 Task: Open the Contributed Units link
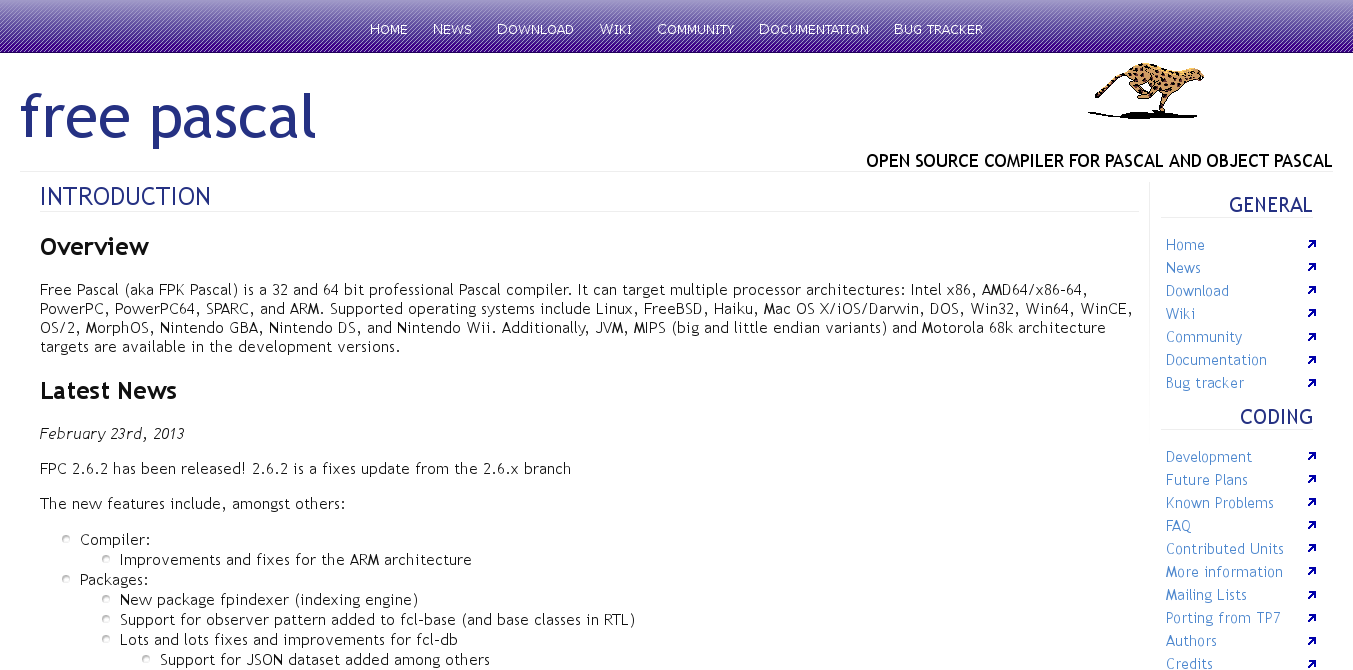1225,549
